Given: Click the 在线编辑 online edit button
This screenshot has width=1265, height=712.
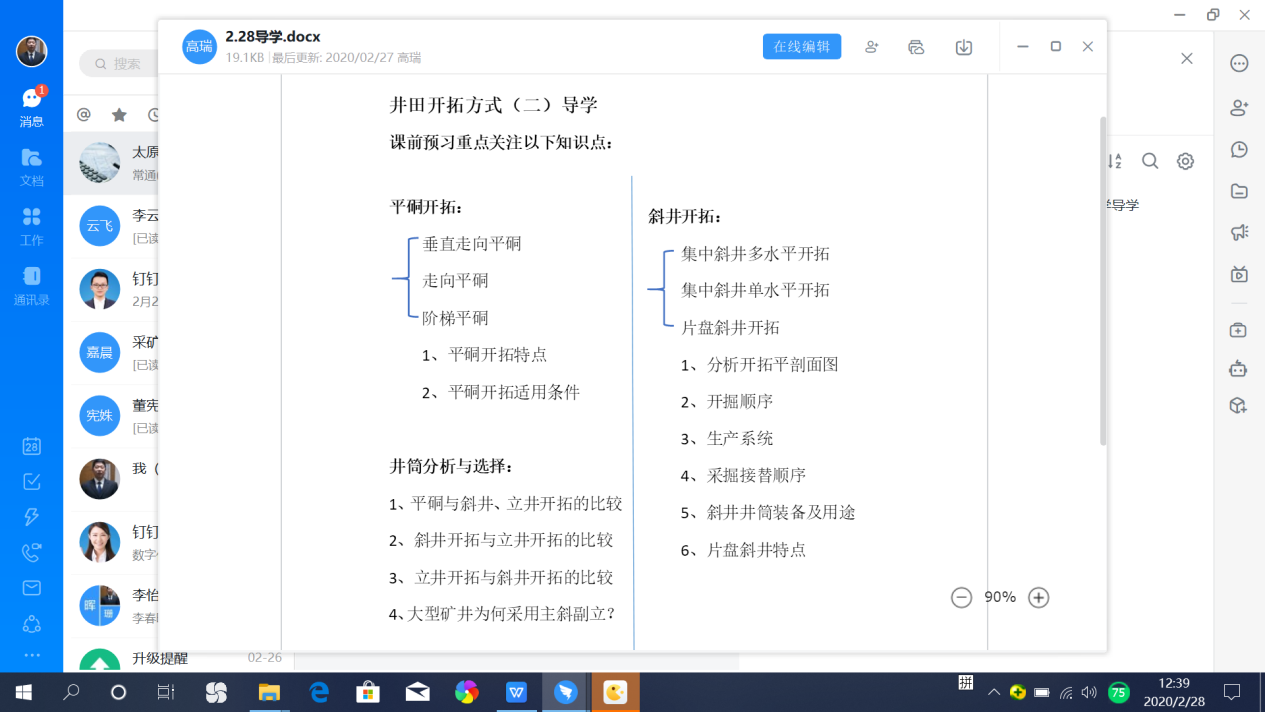Looking at the screenshot, I should pyautogui.click(x=801, y=47).
